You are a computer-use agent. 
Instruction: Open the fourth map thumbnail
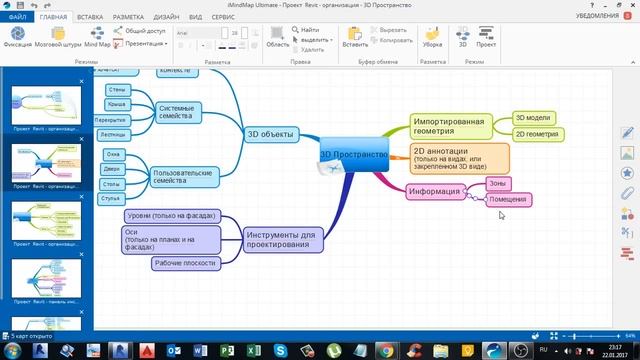tap(46, 278)
